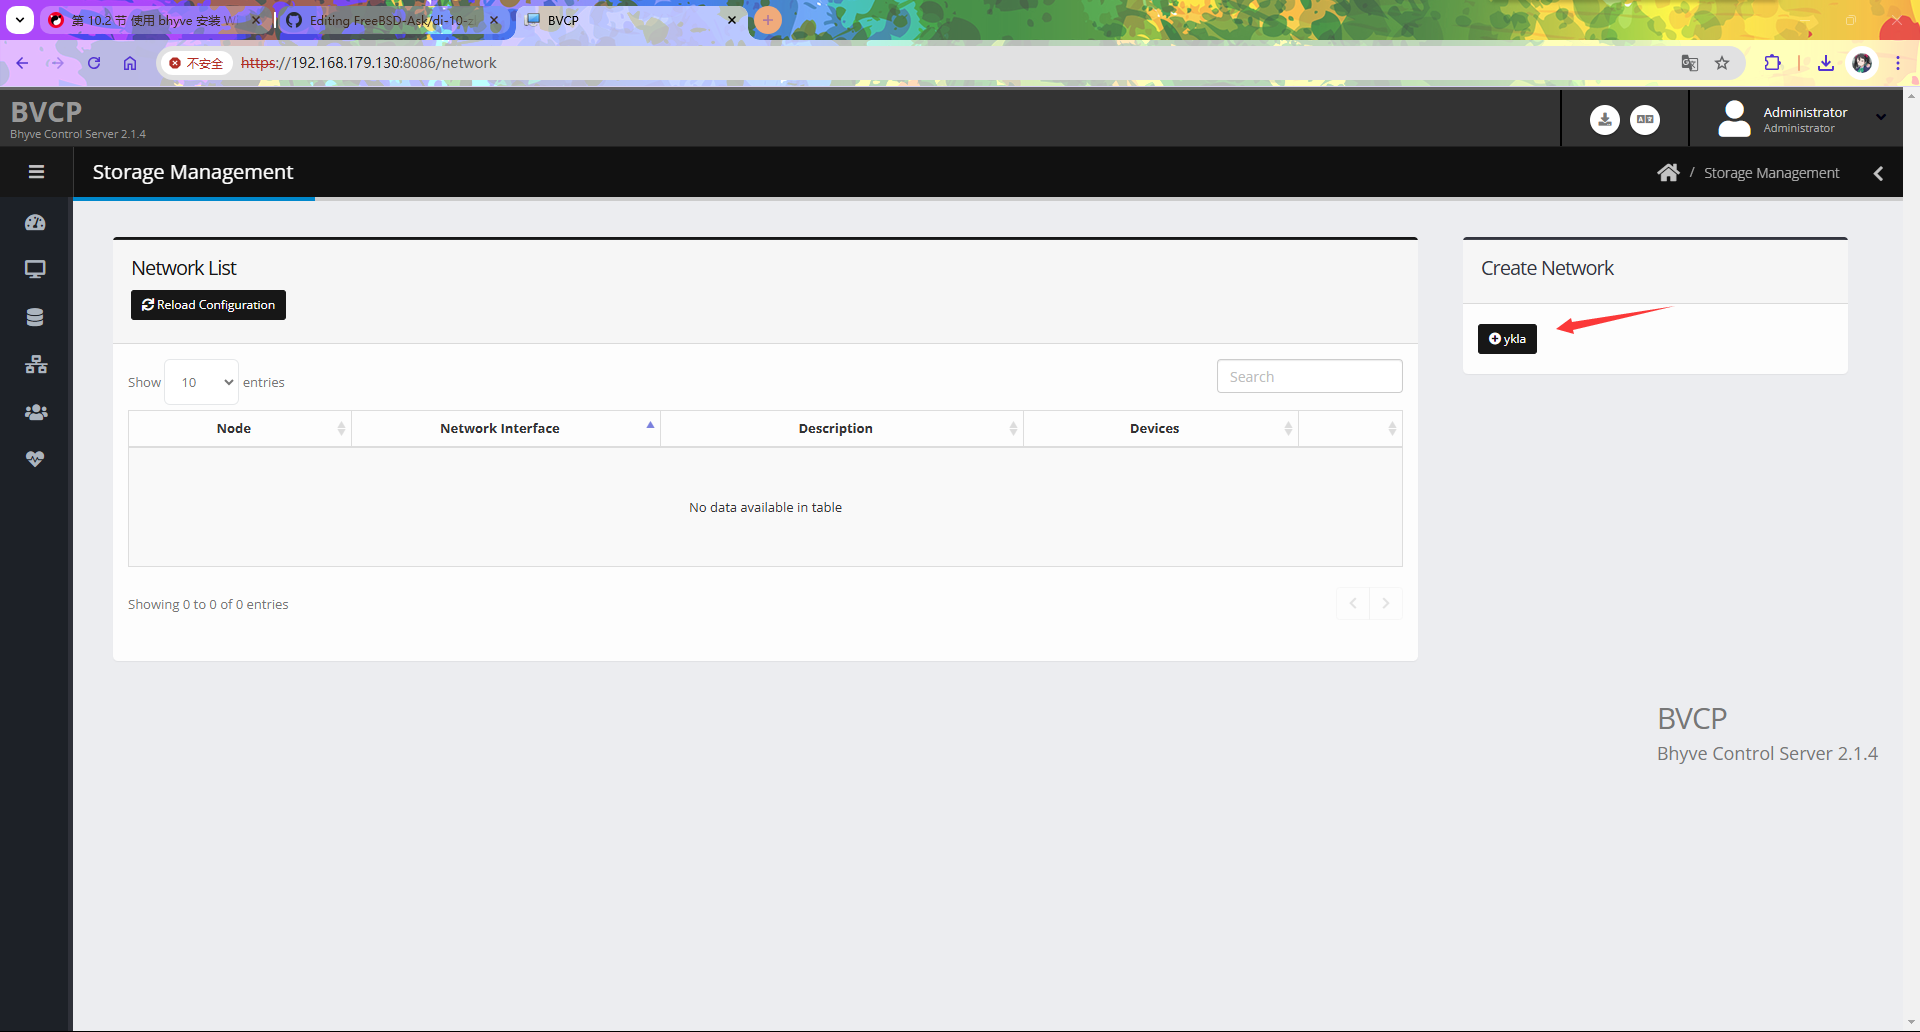Open the browser tab search dropdown
The width and height of the screenshot is (1920, 1032).
pyautogui.click(x=19, y=20)
